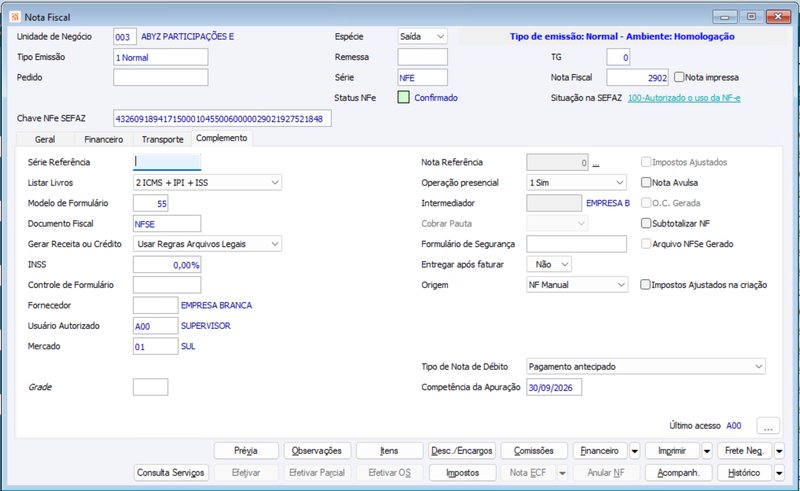
Task: Click the INSS percentage field
Action: (x=167, y=264)
